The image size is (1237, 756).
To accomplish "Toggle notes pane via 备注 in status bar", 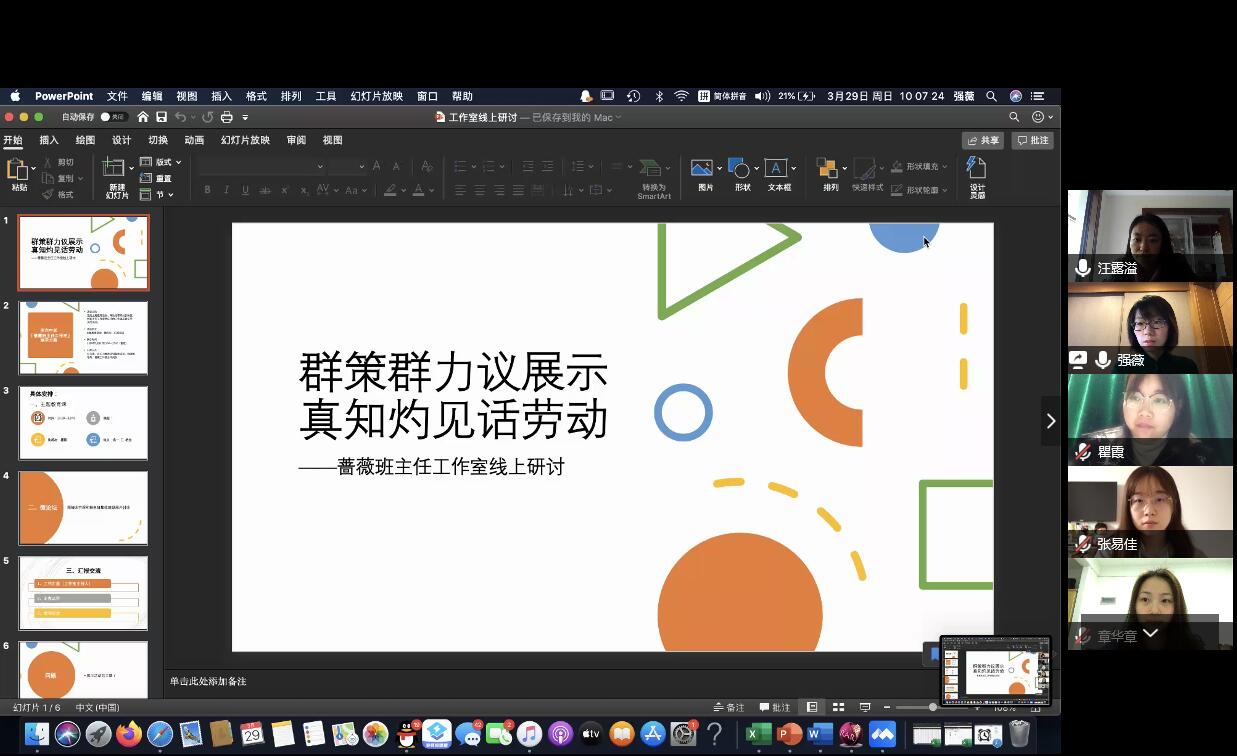I will click(729, 707).
